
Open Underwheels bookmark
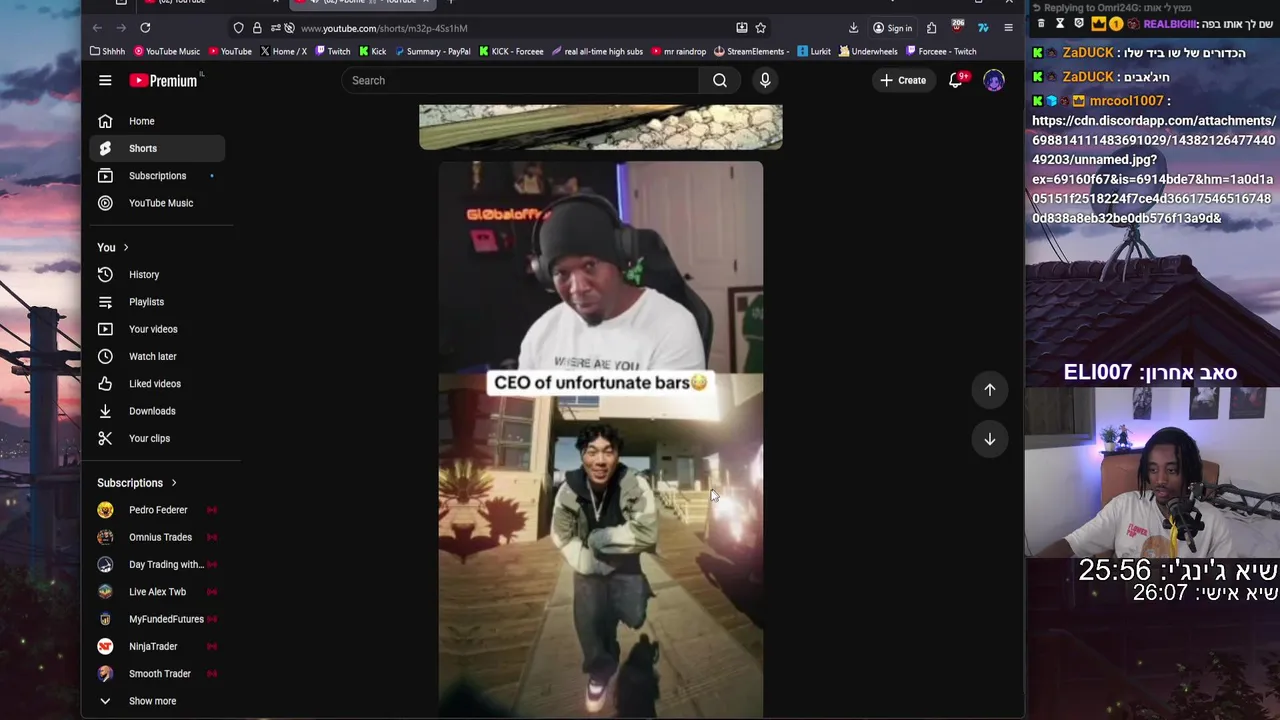tap(868, 51)
